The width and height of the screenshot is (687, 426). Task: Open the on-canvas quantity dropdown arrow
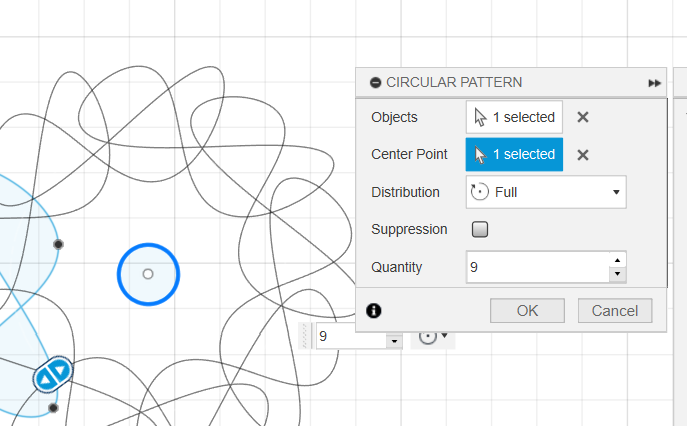pos(394,341)
